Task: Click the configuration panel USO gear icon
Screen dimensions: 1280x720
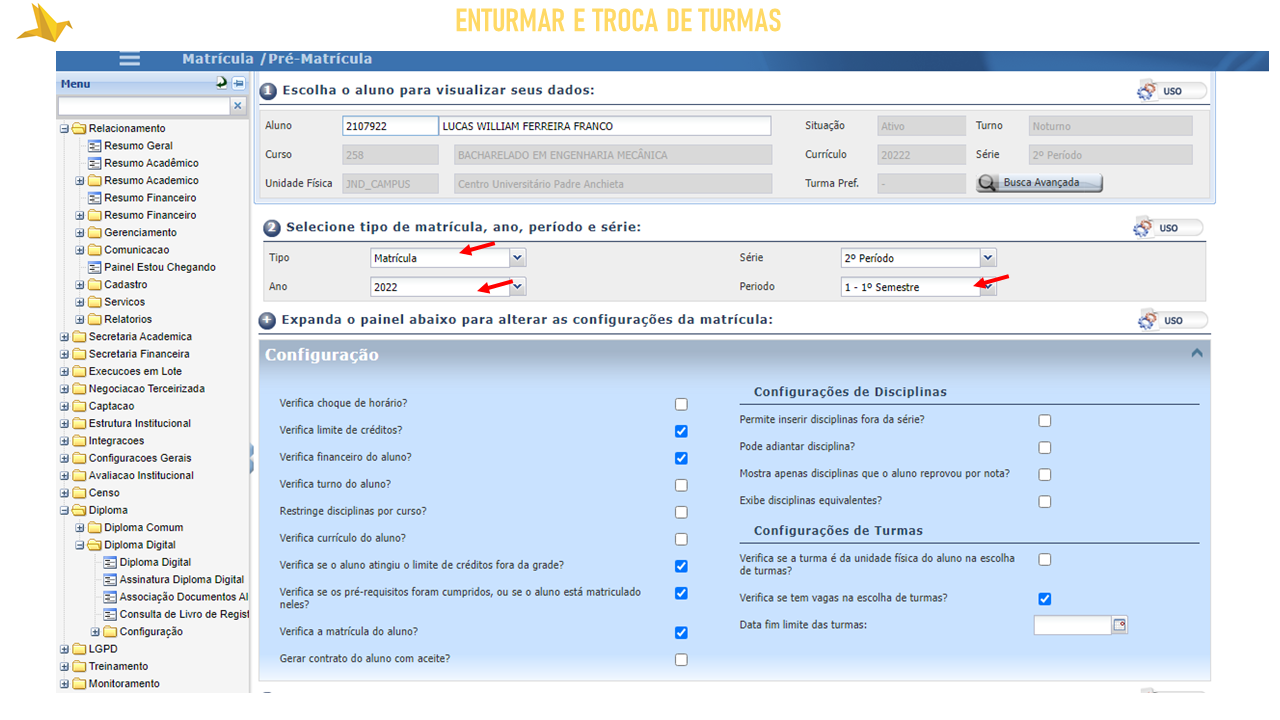Action: click(1148, 320)
